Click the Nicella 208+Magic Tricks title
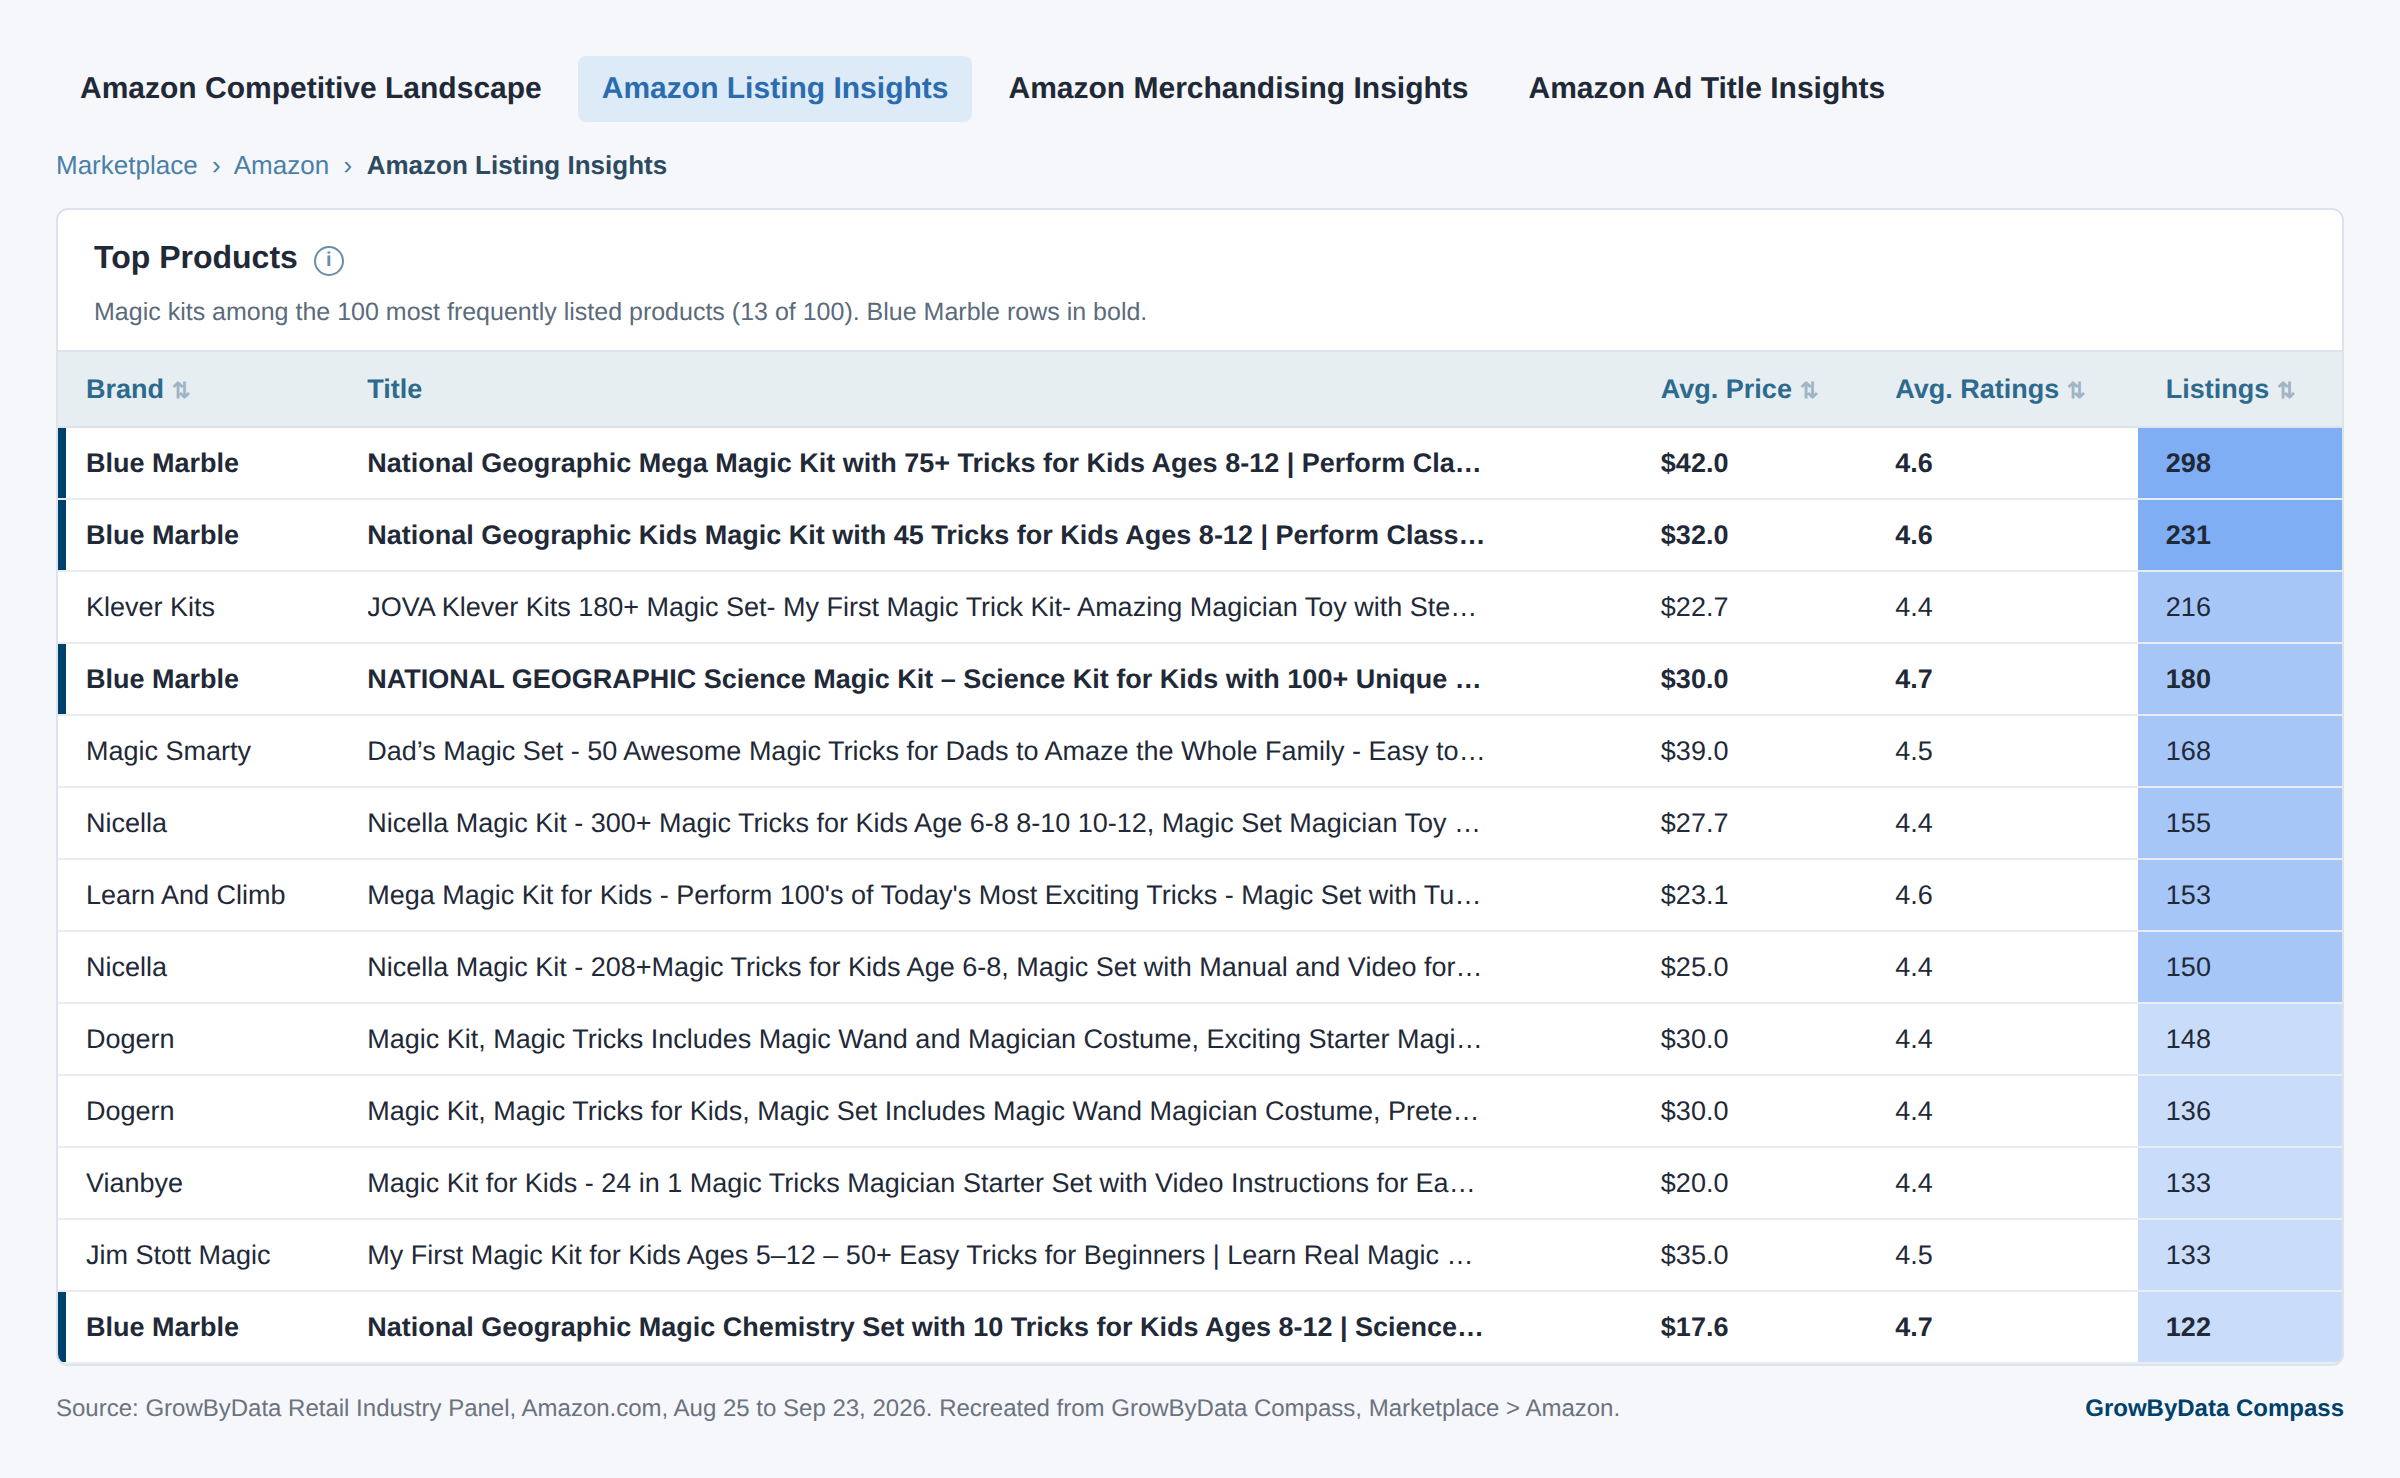 pos(924,967)
